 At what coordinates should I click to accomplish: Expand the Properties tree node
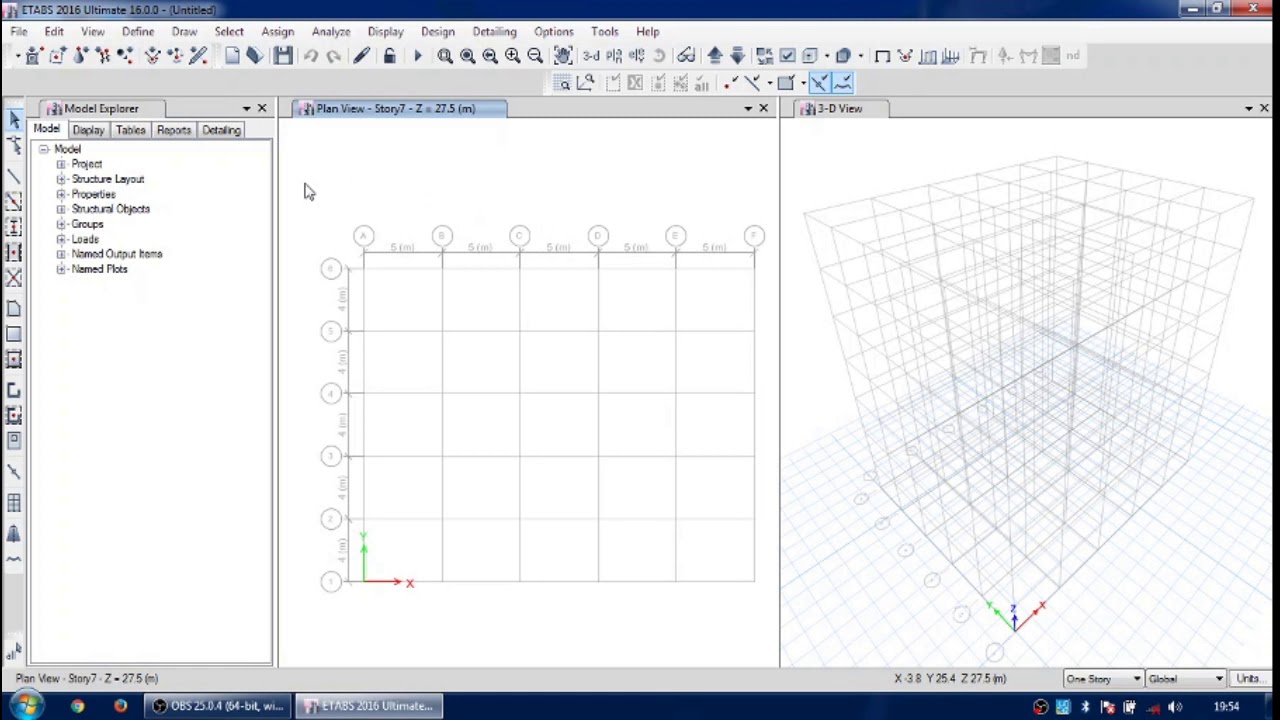[61, 194]
